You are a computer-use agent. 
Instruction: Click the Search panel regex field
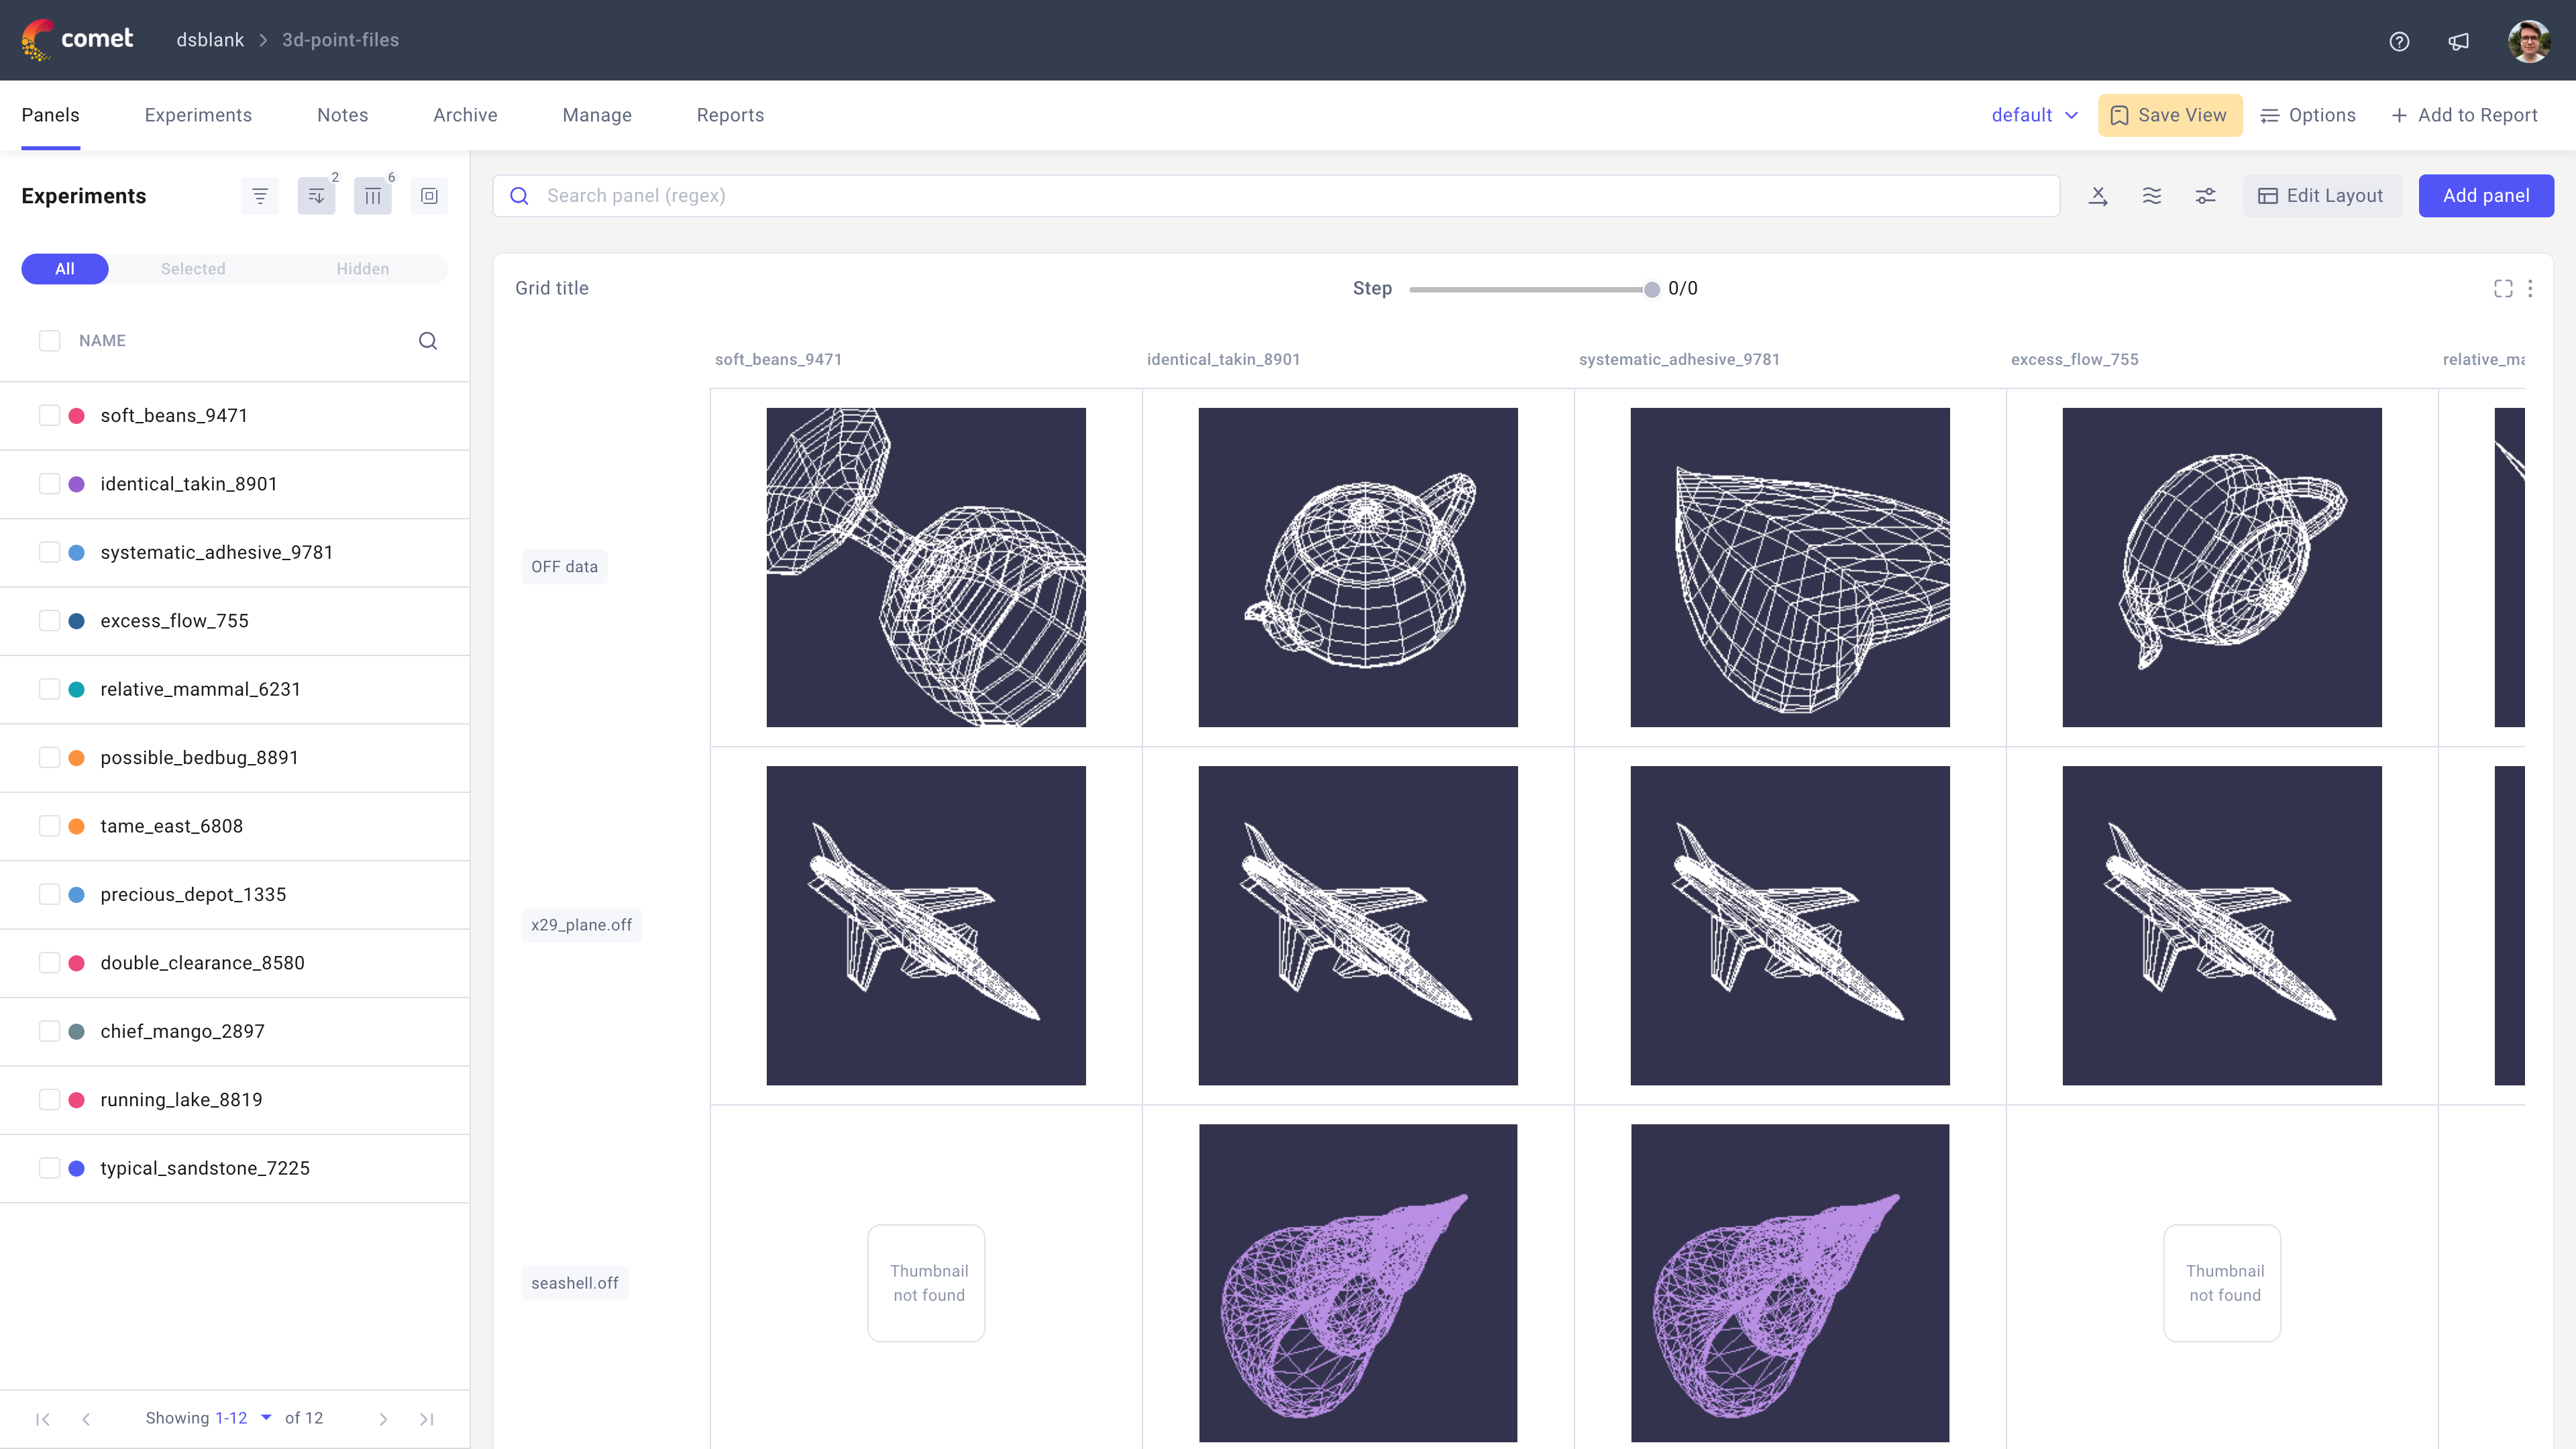click(x=1290, y=196)
